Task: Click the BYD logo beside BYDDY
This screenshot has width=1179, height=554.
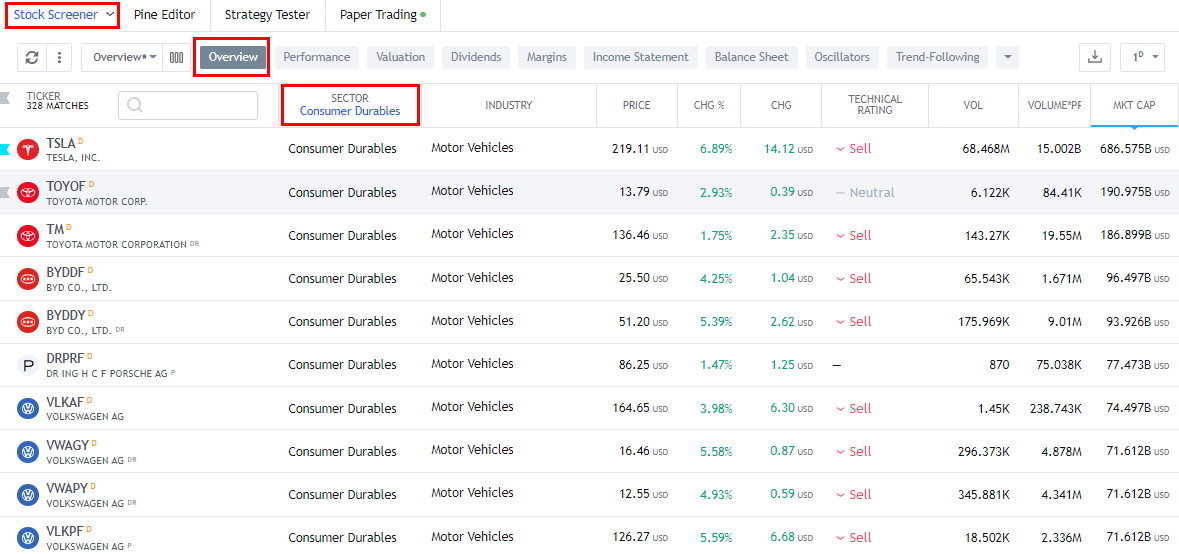Action: click(28, 322)
